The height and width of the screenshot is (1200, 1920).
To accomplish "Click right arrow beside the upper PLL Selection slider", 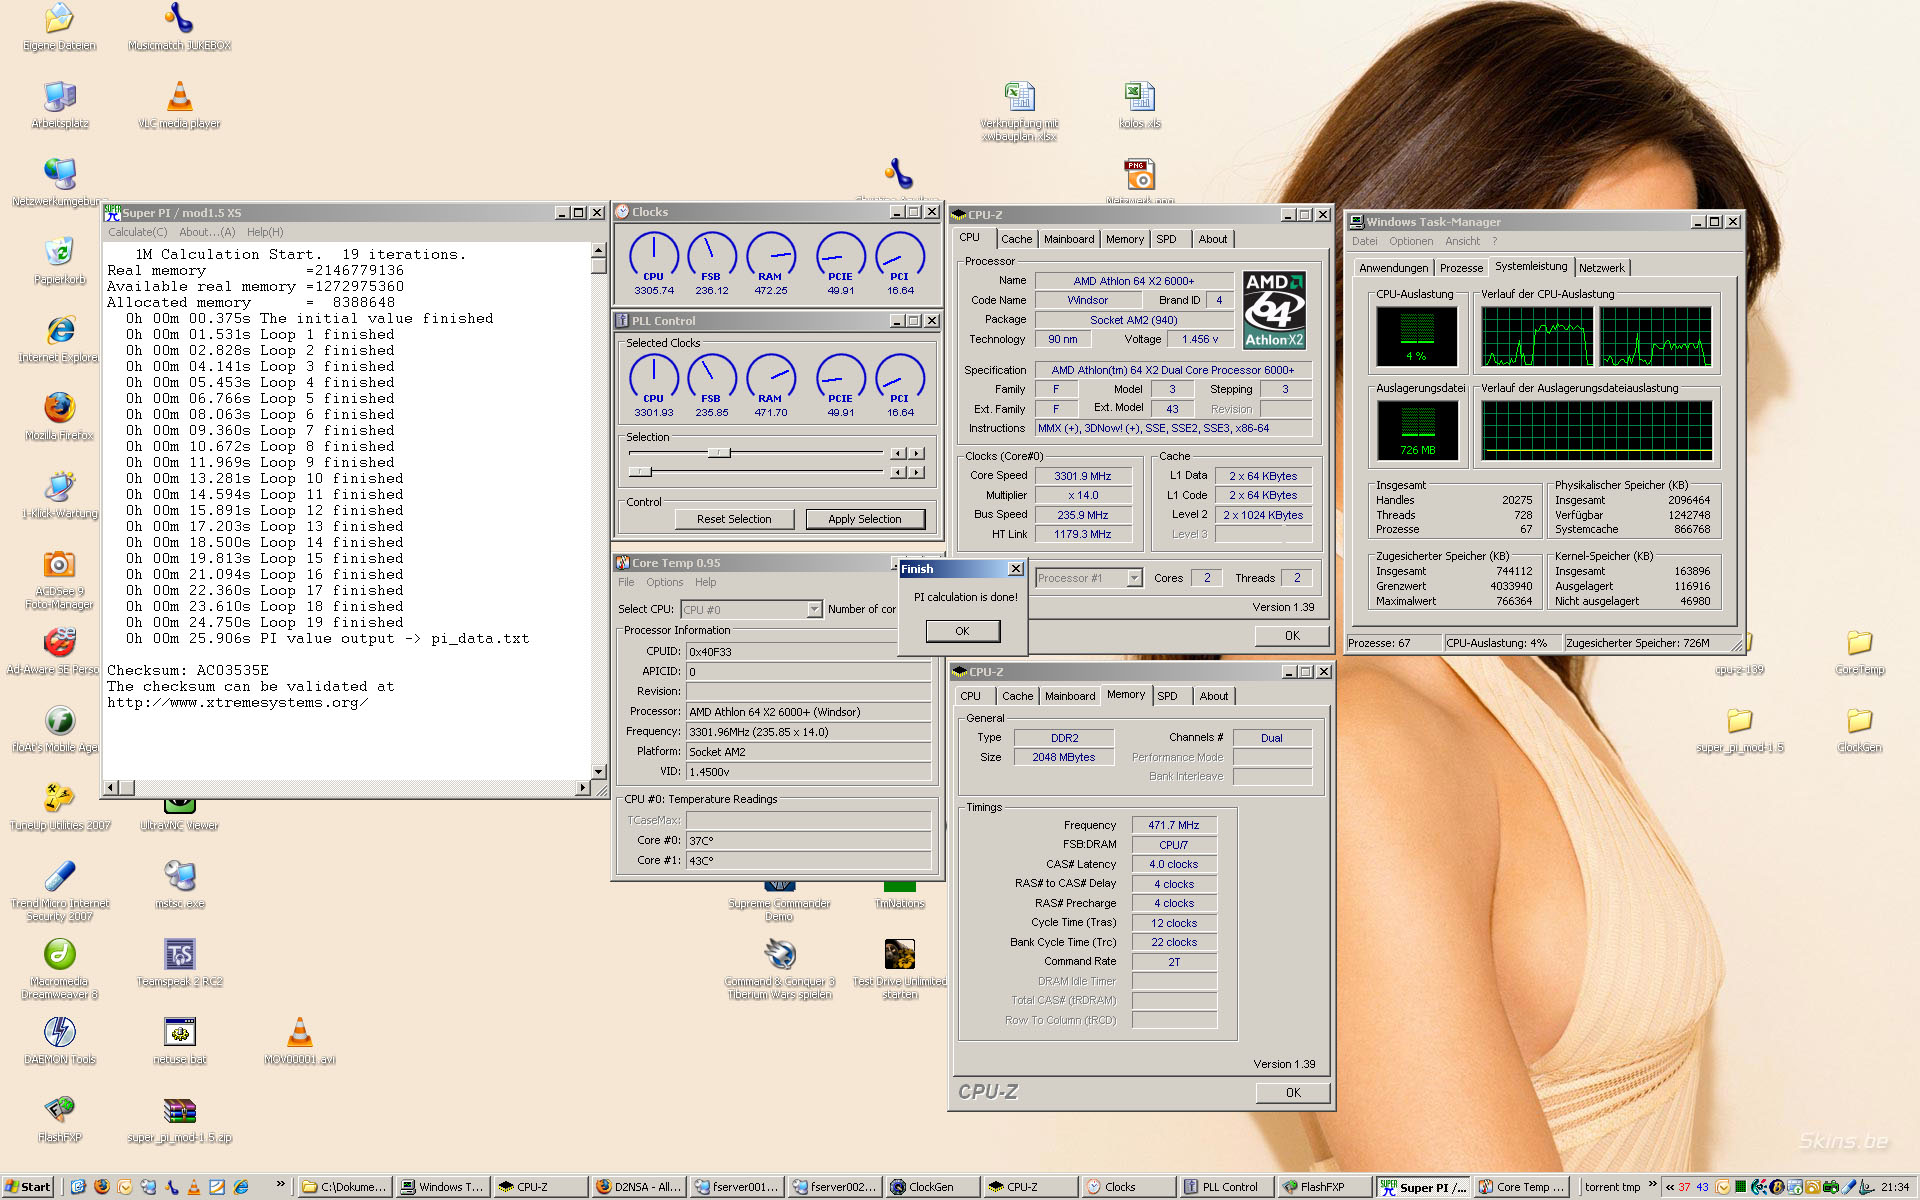I will coord(916,453).
